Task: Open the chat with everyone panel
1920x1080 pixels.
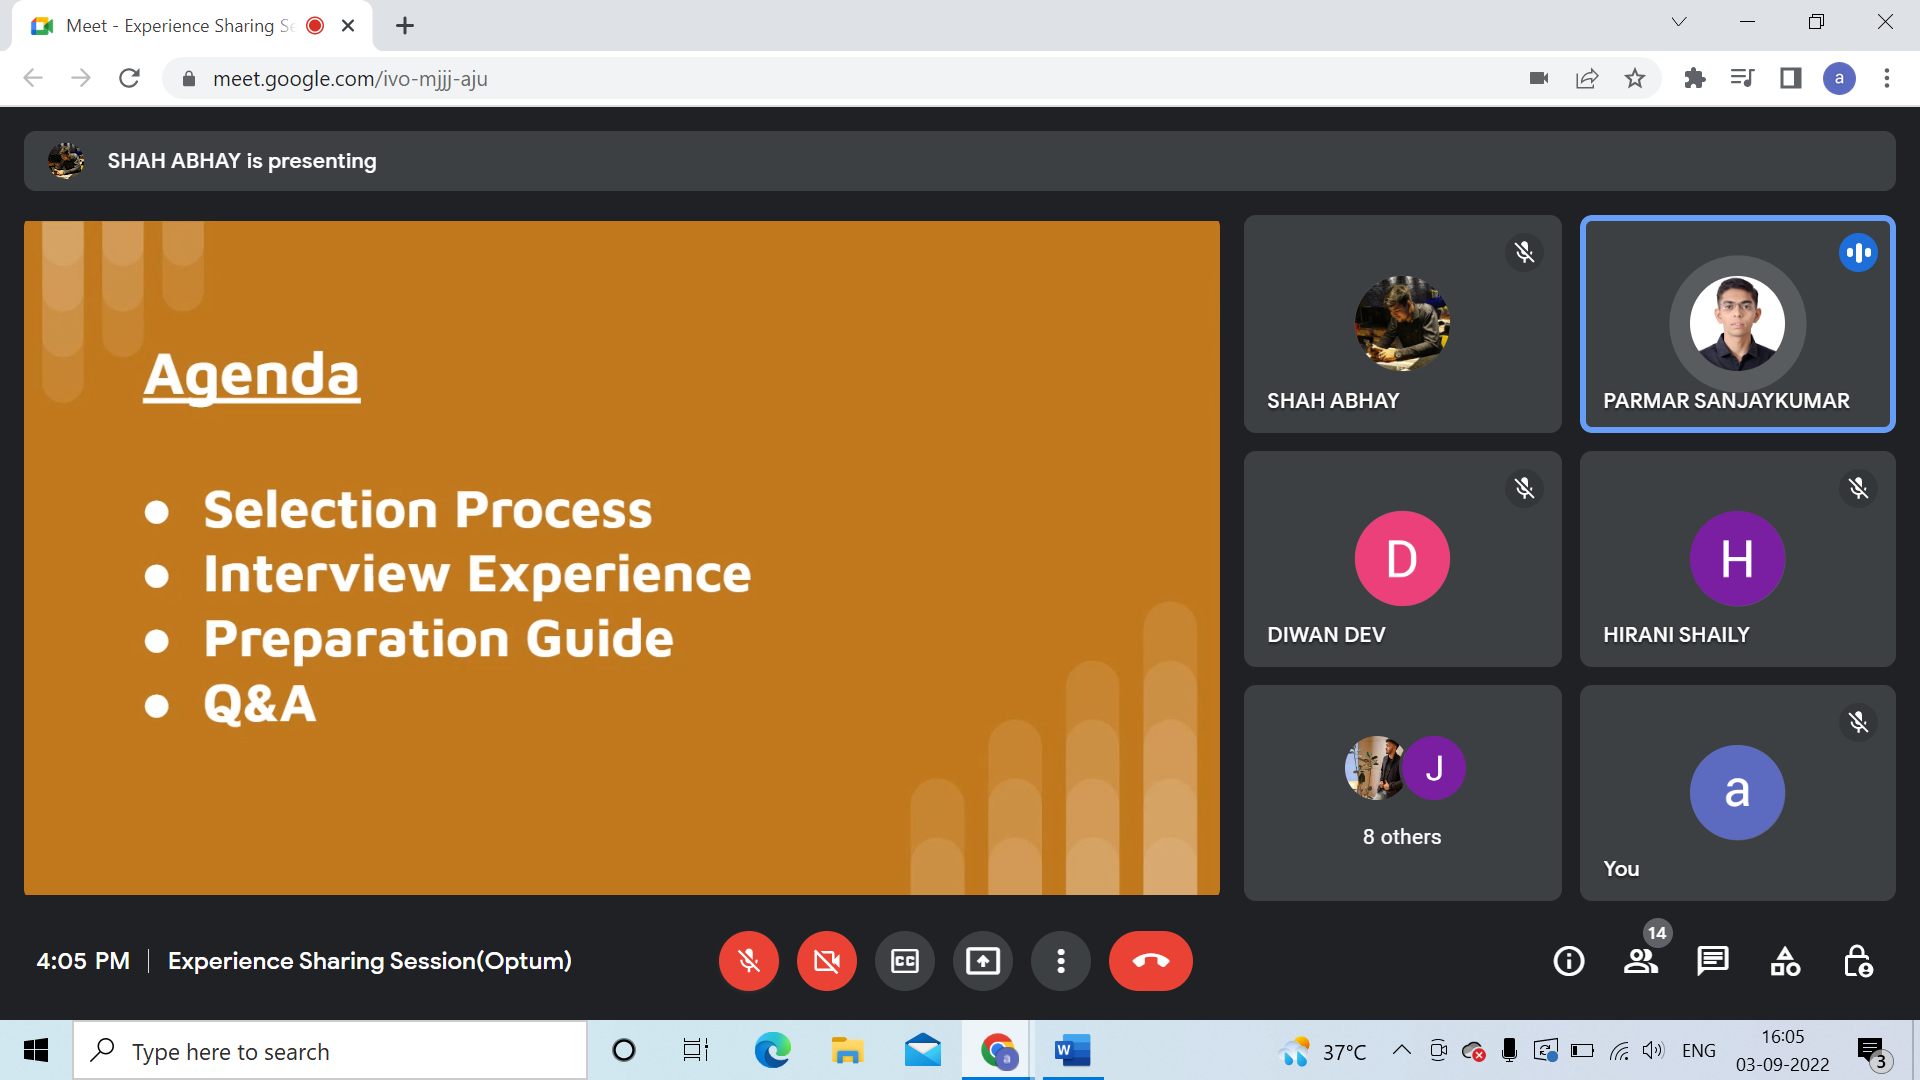Action: (1712, 961)
